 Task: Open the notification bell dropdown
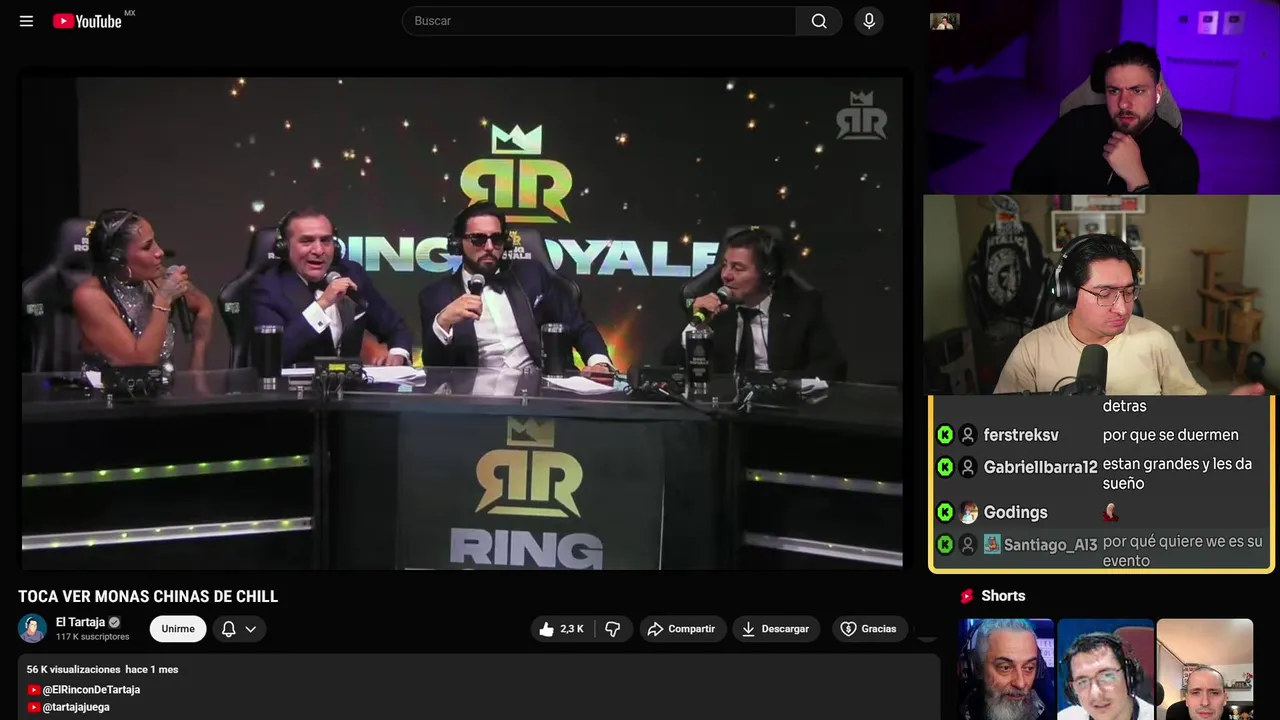[x=239, y=629]
